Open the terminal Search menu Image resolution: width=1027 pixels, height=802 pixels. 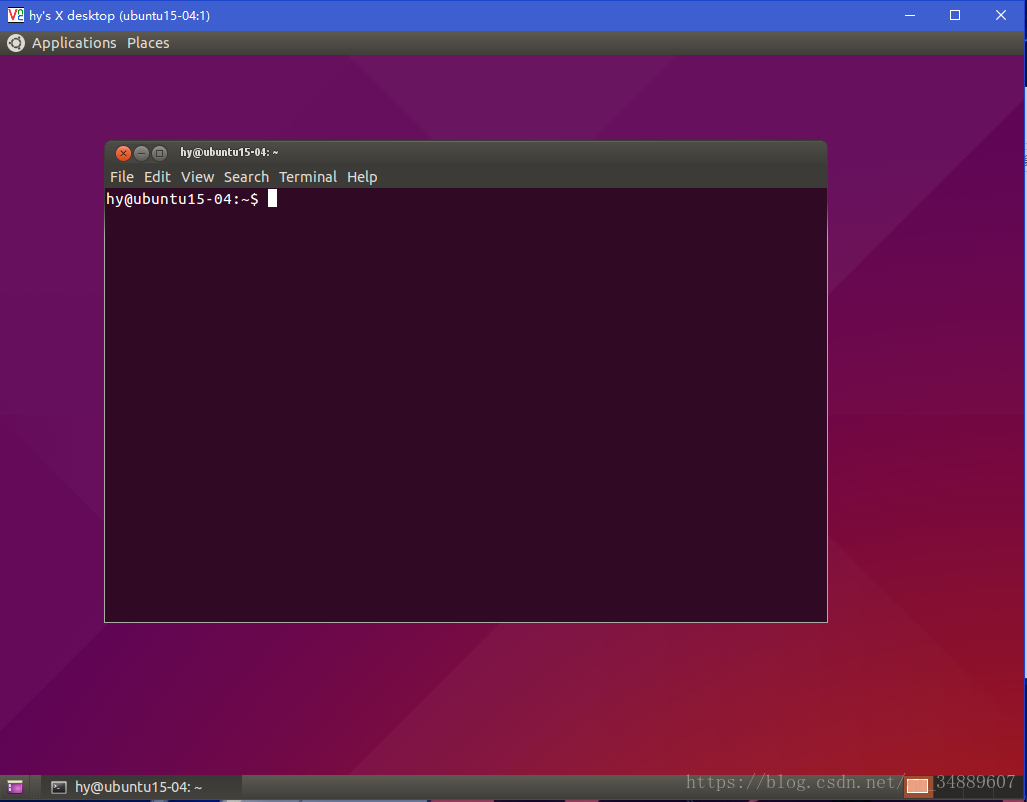(246, 177)
